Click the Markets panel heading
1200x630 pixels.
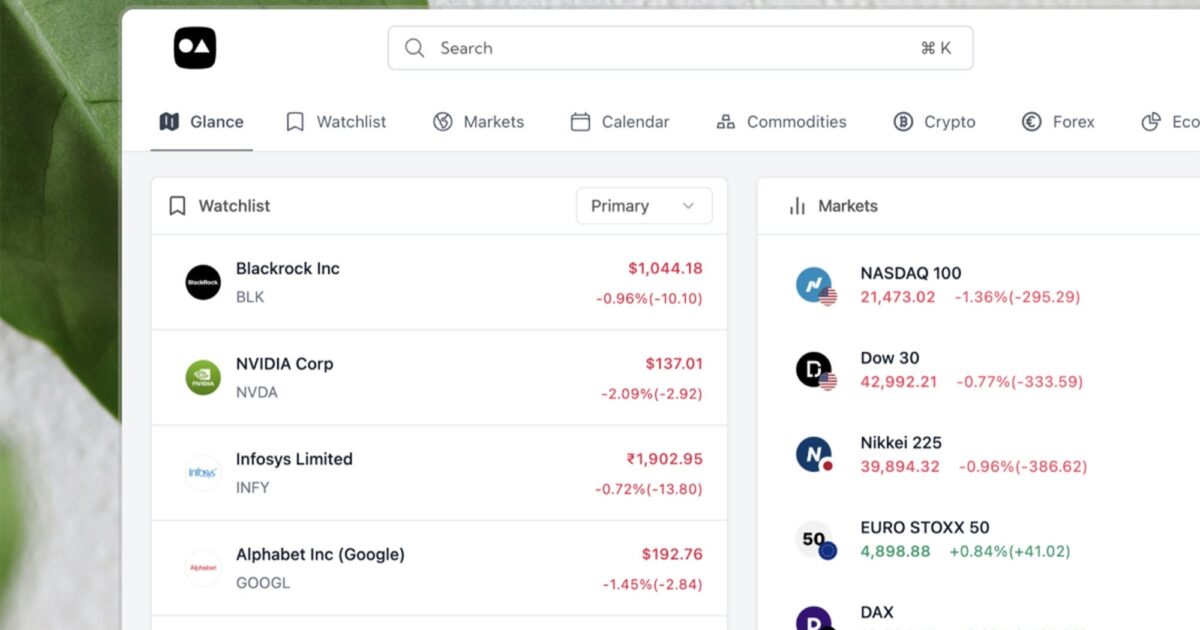(848, 206)
